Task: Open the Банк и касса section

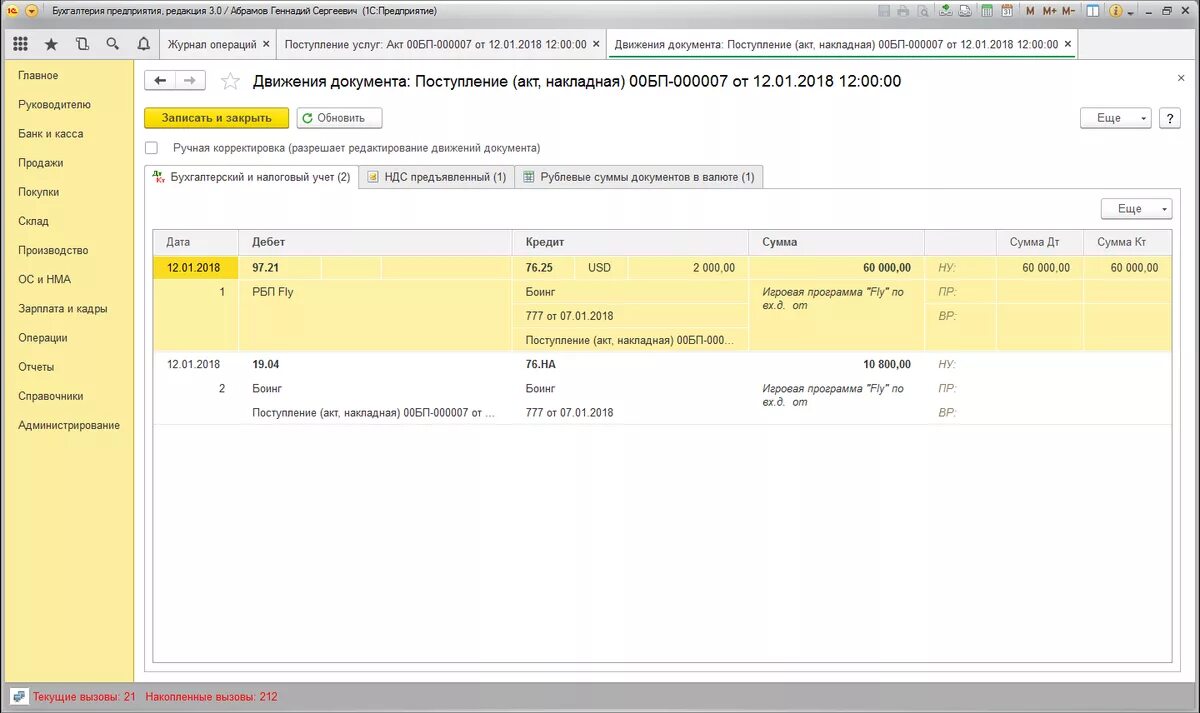Action: point(50,133)
